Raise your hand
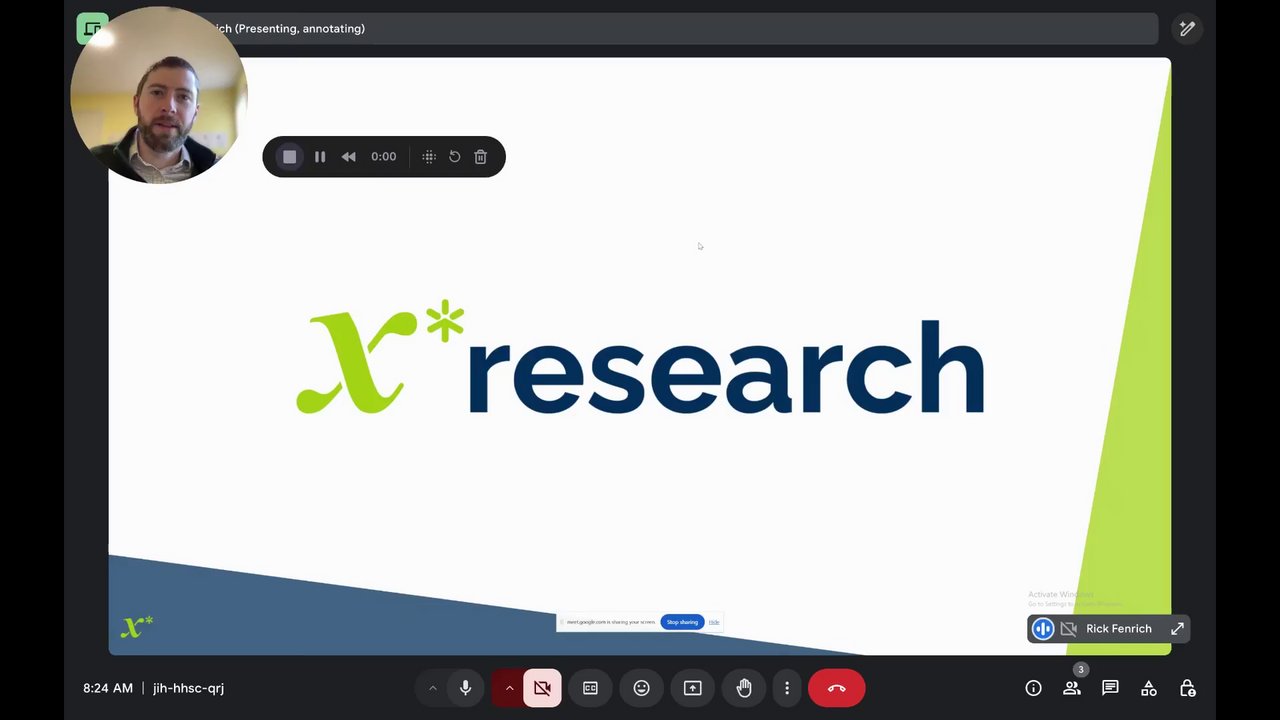The image size is (1280, 720). tap(744, 688)
